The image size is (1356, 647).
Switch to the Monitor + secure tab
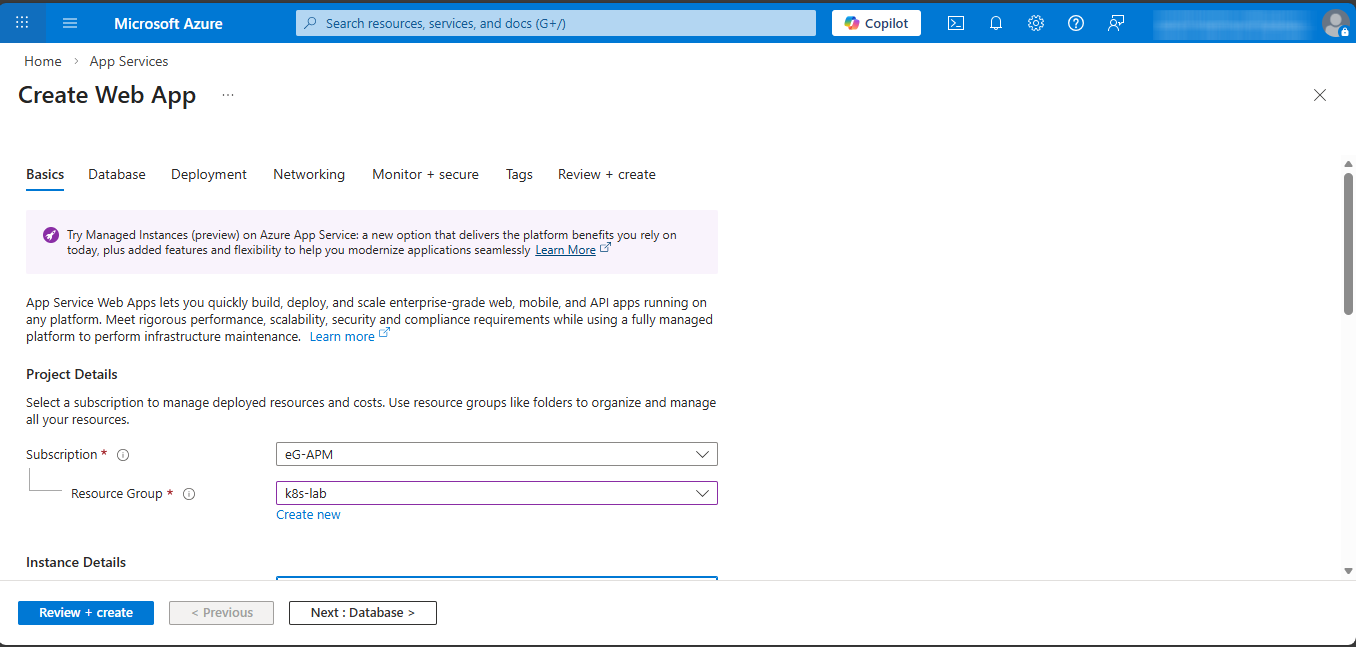(x=425, y=174)
